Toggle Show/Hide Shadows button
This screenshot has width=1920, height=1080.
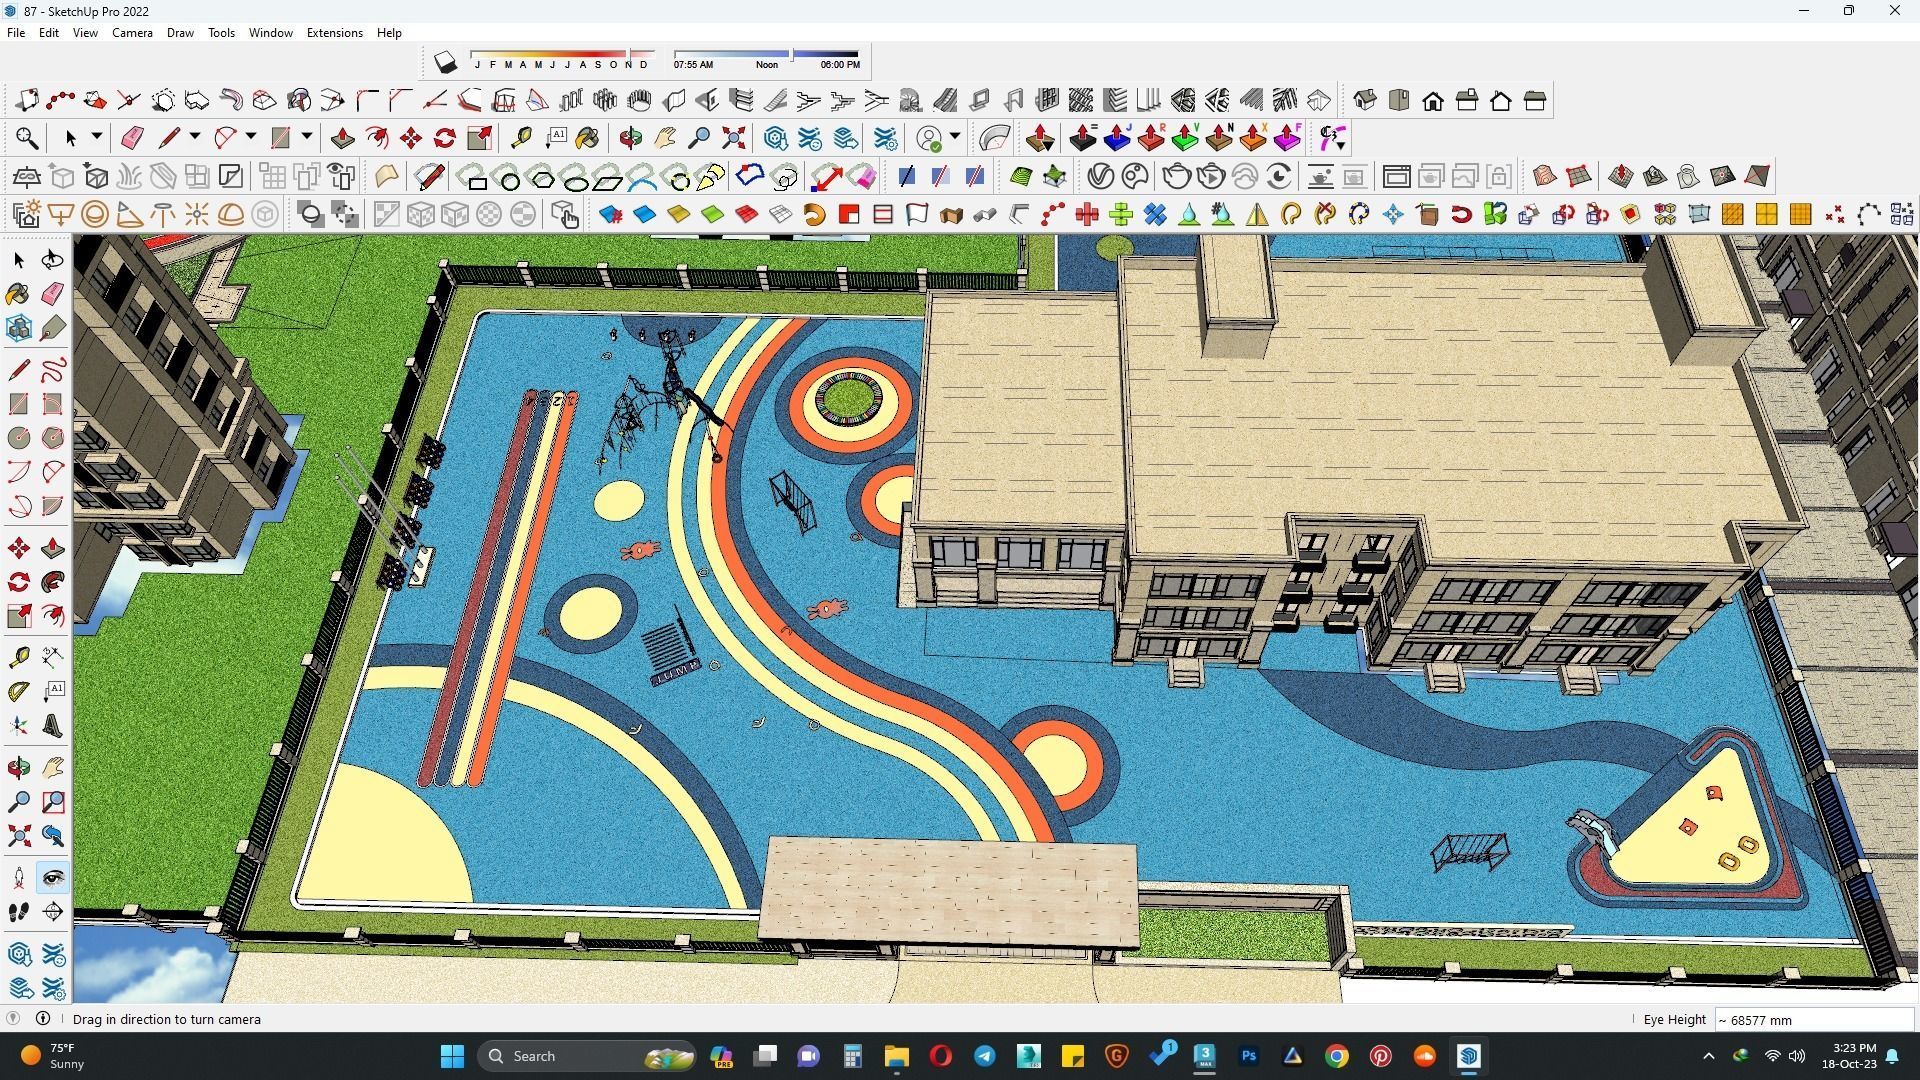click(445, 63)
